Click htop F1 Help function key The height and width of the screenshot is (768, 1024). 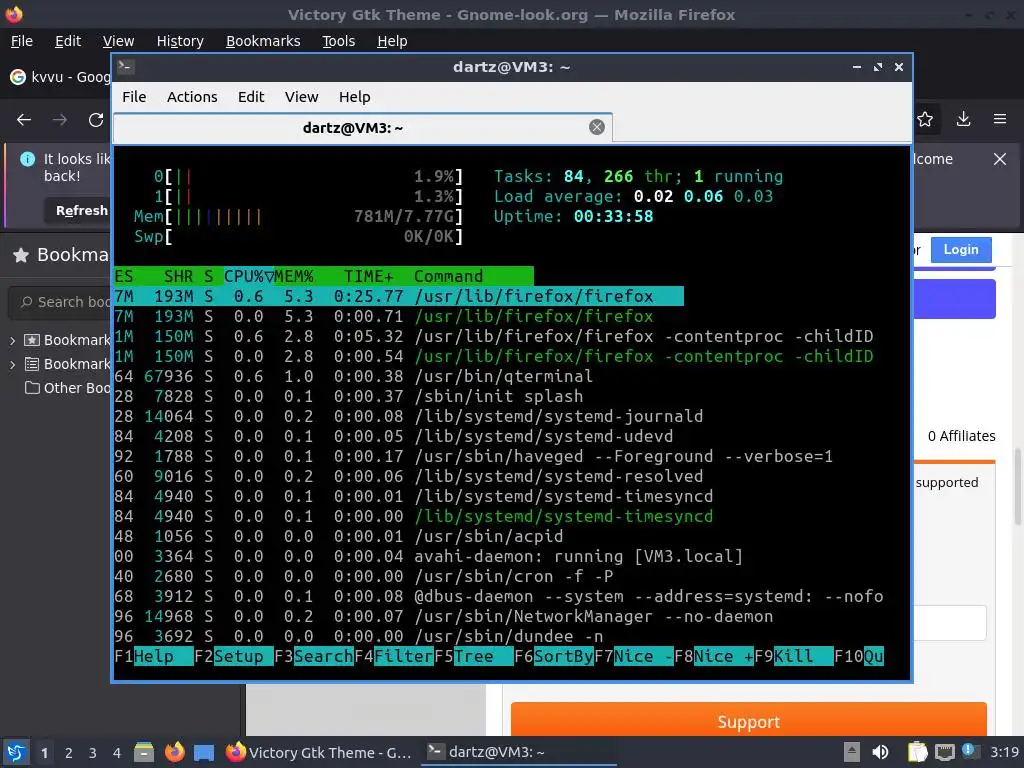[153, 656]
